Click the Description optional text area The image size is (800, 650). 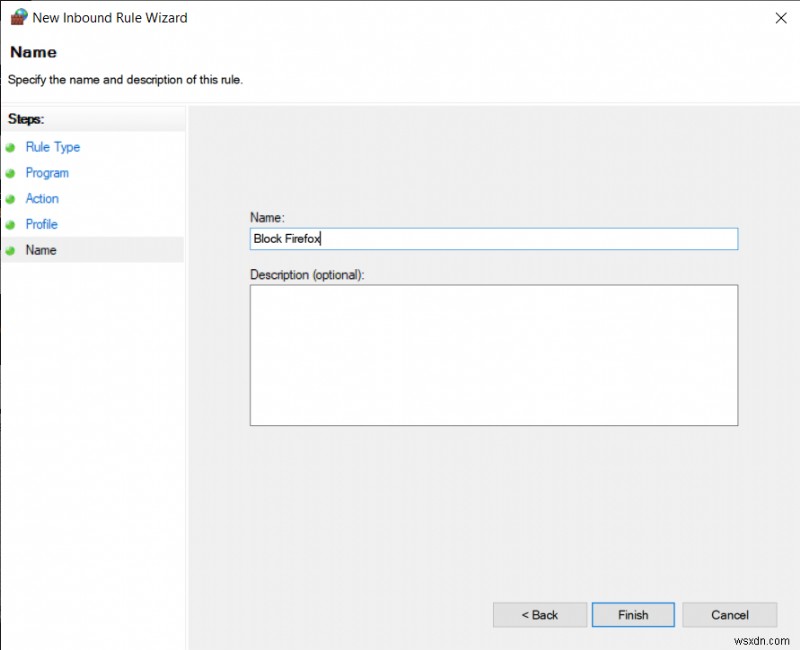(493, 355)
